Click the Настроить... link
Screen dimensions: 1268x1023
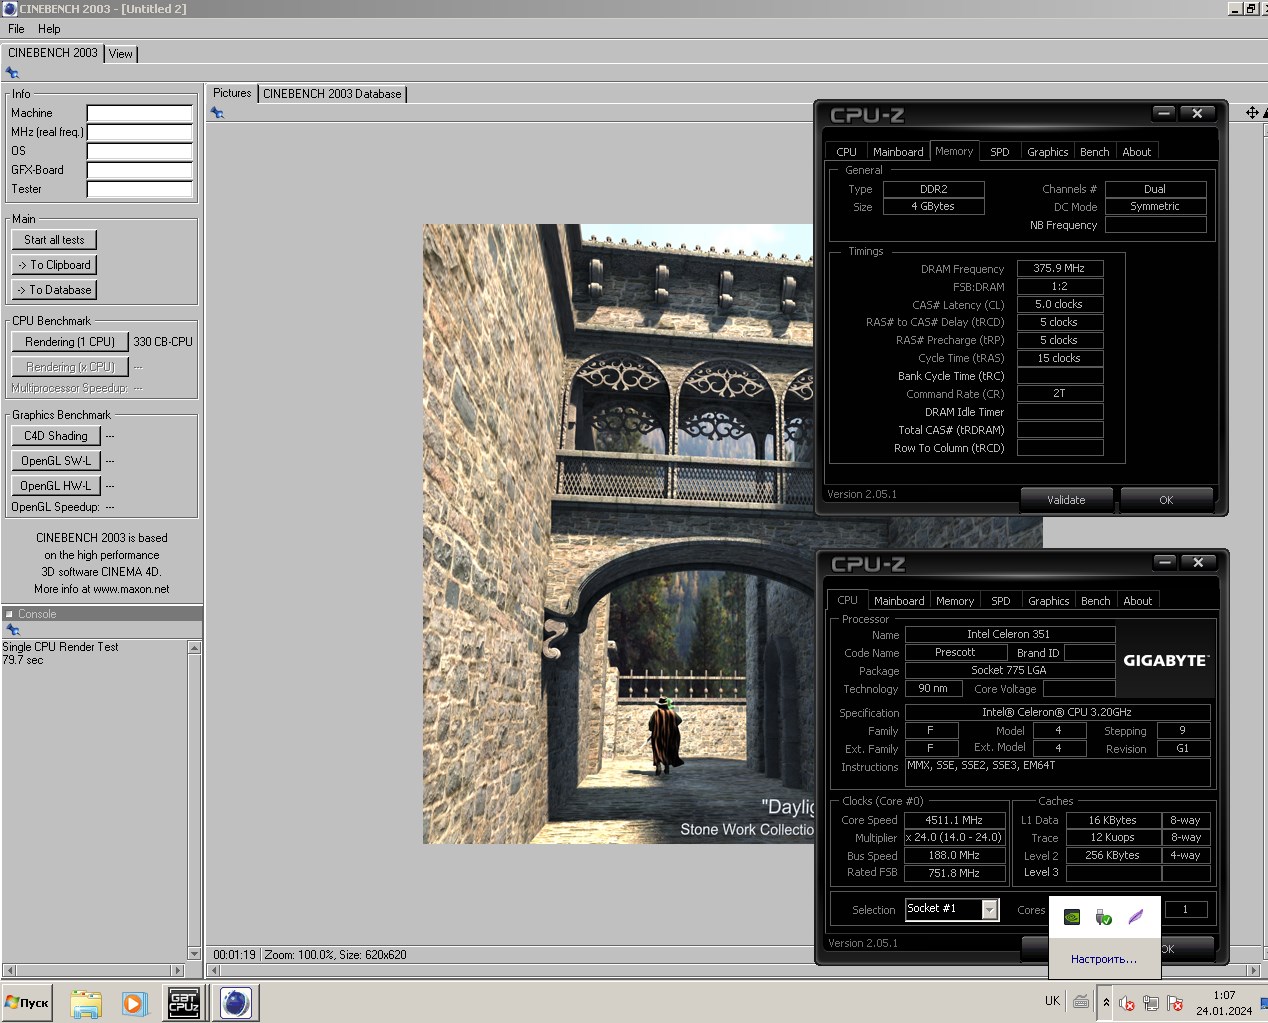1104,959
